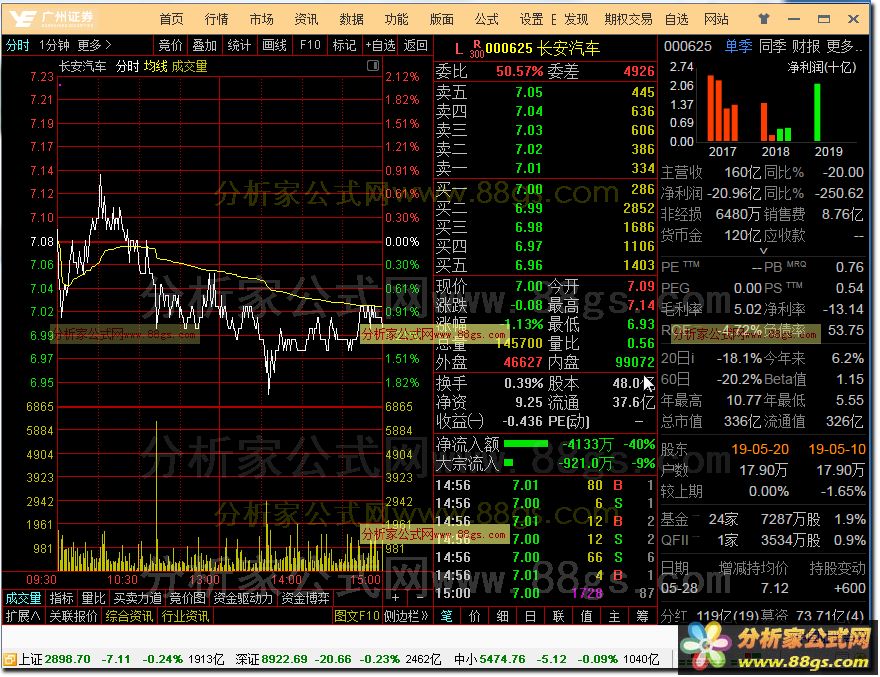The image size is (880, 677).
Task: Click the 画线 drawing button
Action: point(274,45)
